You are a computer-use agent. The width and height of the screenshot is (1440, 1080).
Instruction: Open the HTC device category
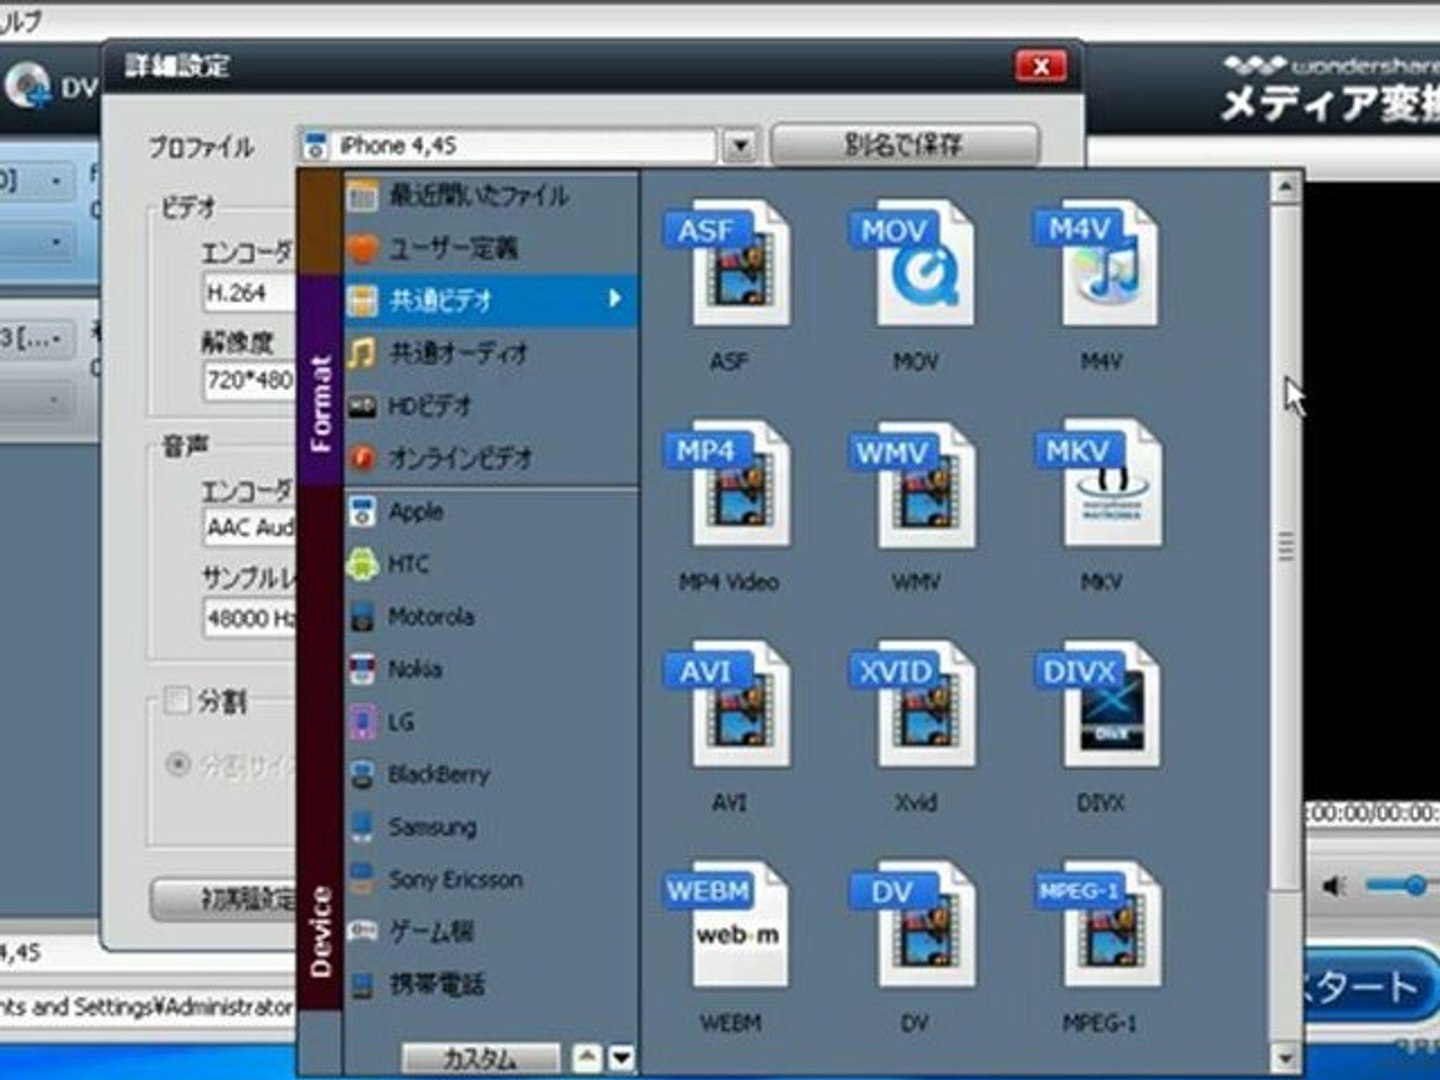[490, 564]
